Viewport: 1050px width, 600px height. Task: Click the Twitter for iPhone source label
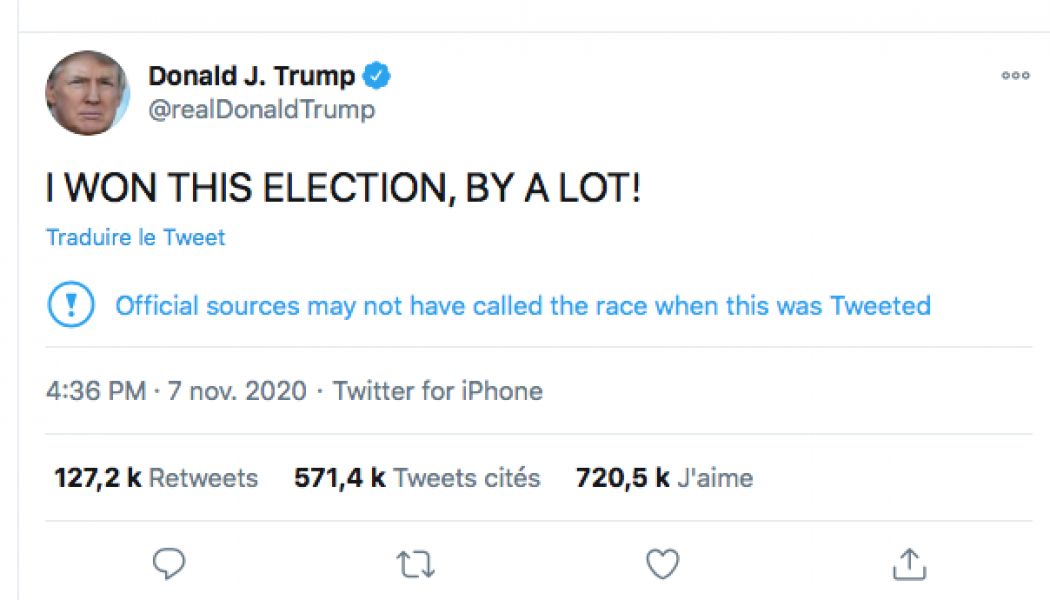pyautogui.click(x=437, y=391)
